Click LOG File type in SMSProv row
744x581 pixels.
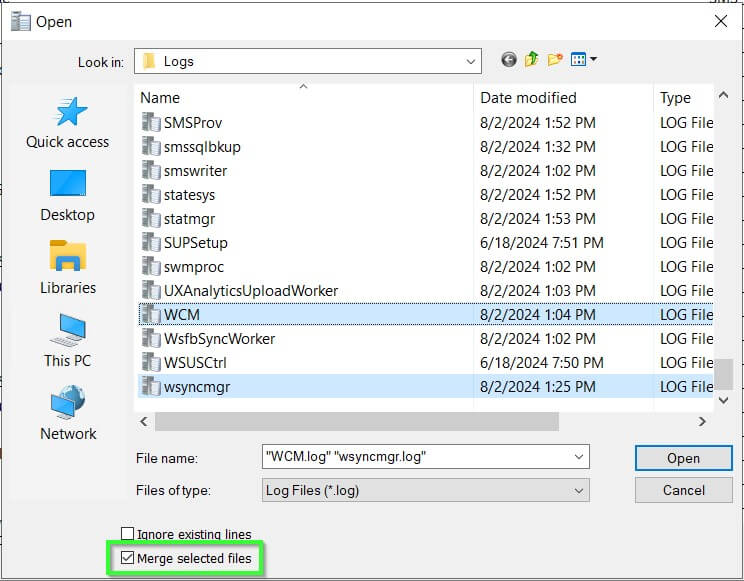687,122
